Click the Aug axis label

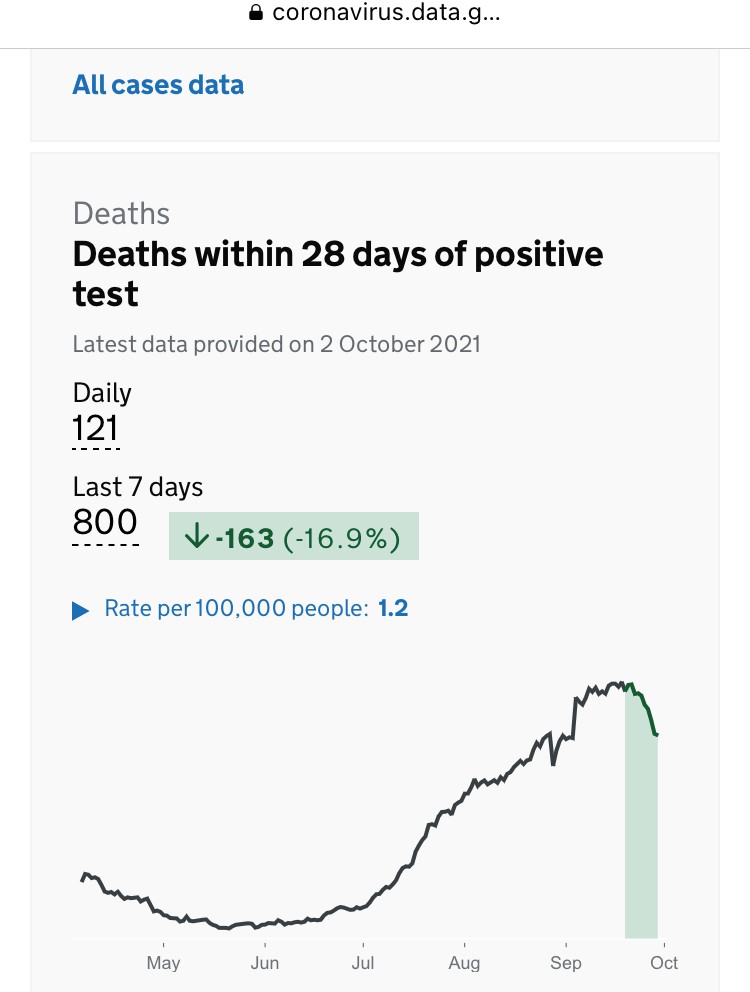click(465, 963)
